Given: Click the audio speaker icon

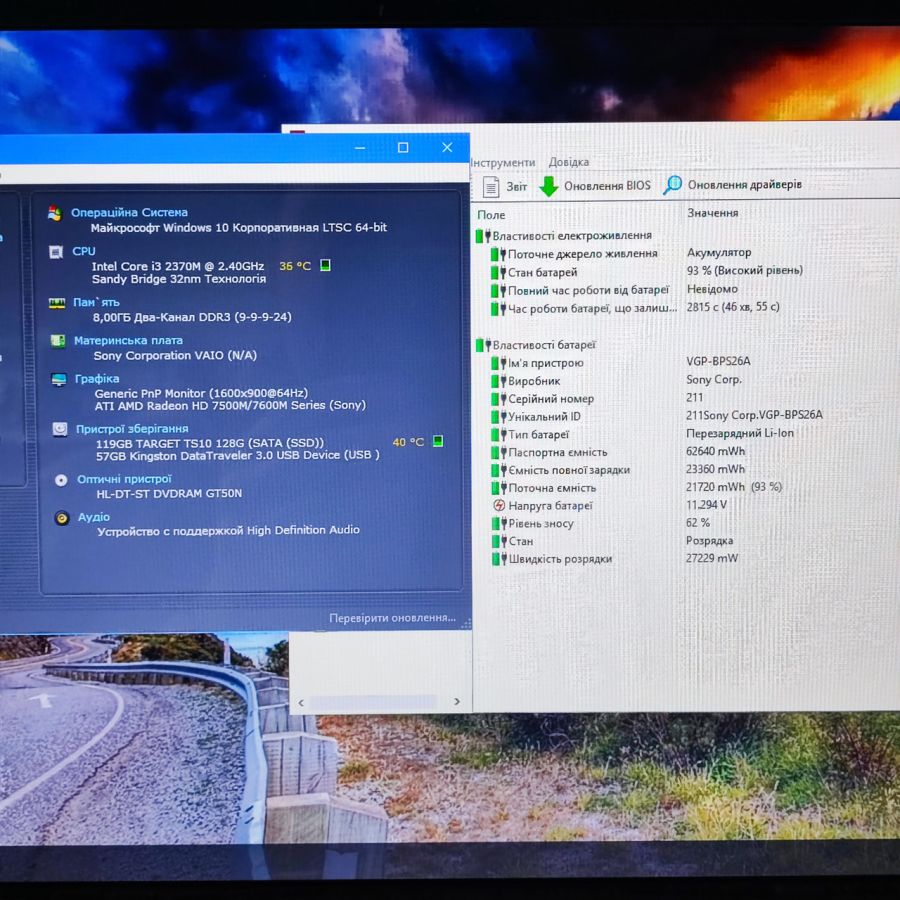Looking at the screenshot, I should click(x=62, y=518).
